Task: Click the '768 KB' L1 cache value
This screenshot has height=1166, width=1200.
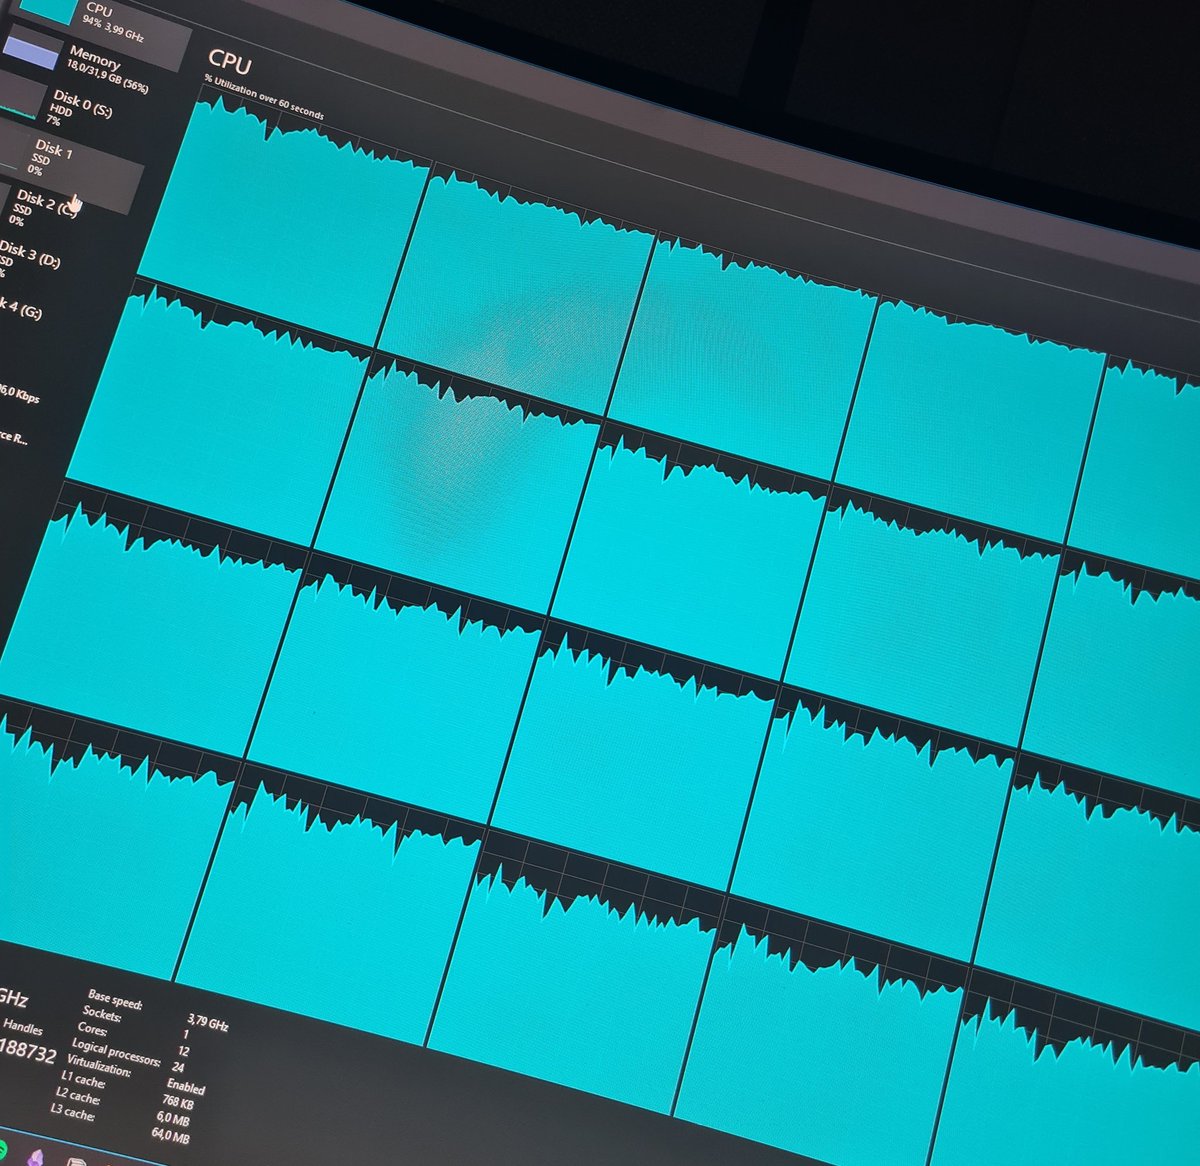Action: click(x=178, y=1103)
